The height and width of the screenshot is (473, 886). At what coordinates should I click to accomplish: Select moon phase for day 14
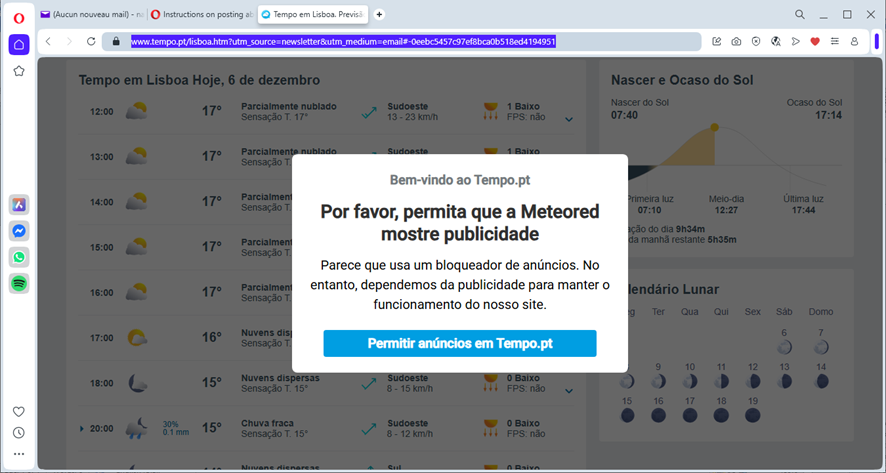[x=821, y=381]
